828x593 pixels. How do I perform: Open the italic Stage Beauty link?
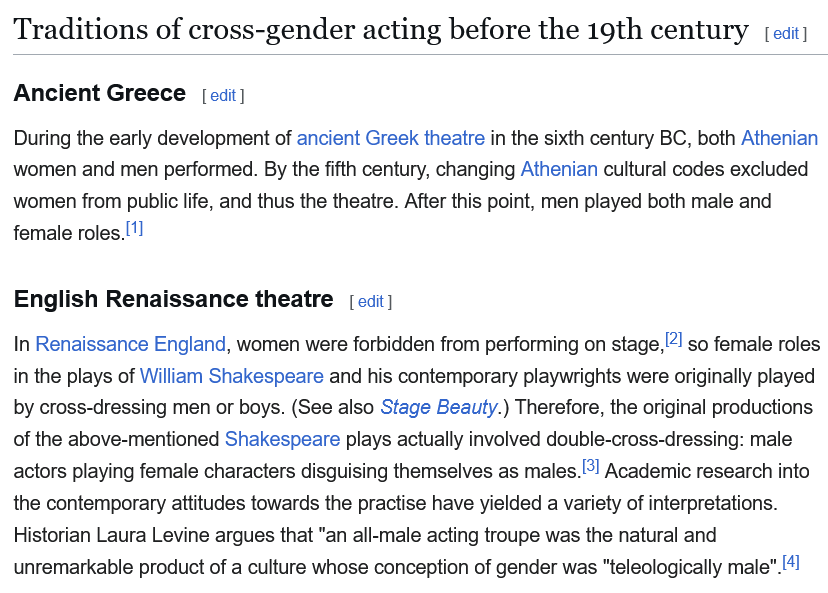[x=439, y=407]
